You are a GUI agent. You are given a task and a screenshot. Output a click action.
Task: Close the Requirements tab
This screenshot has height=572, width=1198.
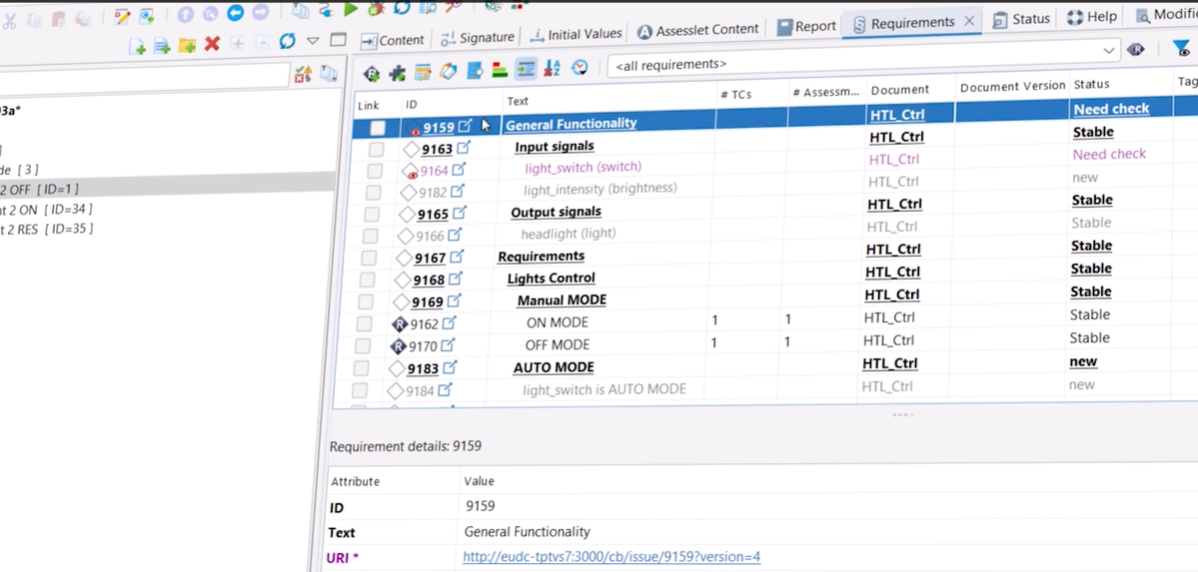[x=969, y=21]
